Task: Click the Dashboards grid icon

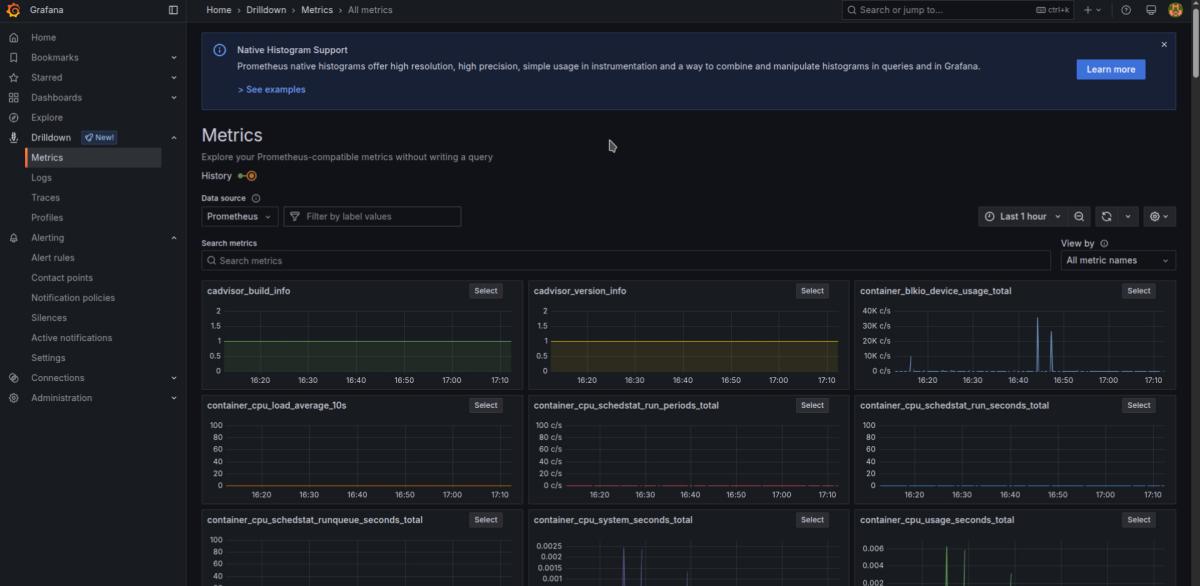Action: click(13, 97)
